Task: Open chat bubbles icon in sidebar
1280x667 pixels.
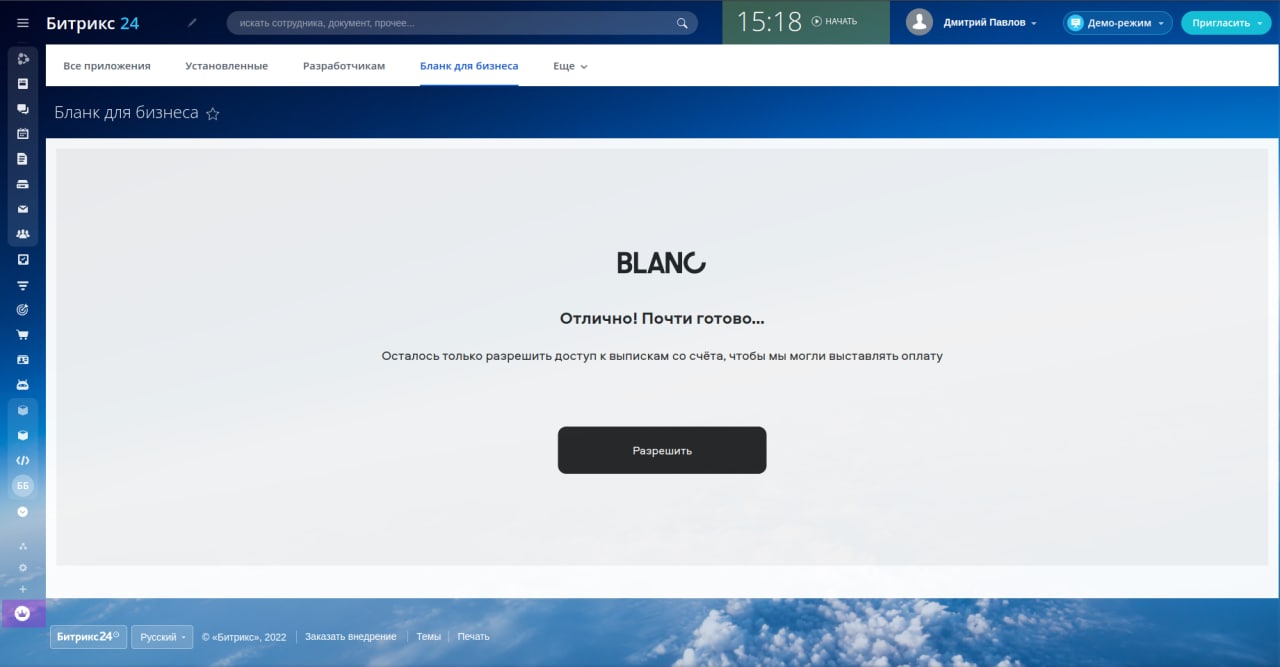Action: coord(23,109)
